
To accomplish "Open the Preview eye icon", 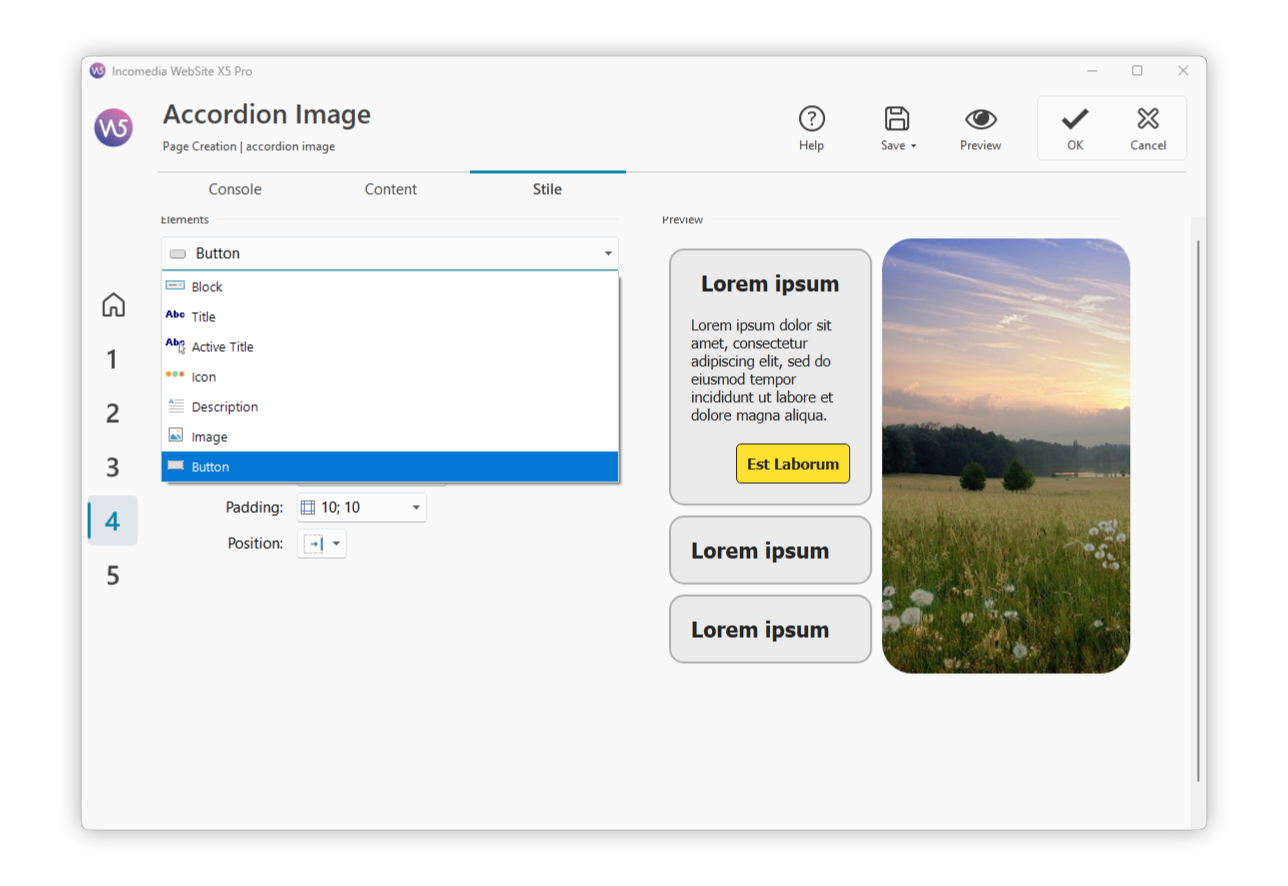I will [x=980, y=119].
